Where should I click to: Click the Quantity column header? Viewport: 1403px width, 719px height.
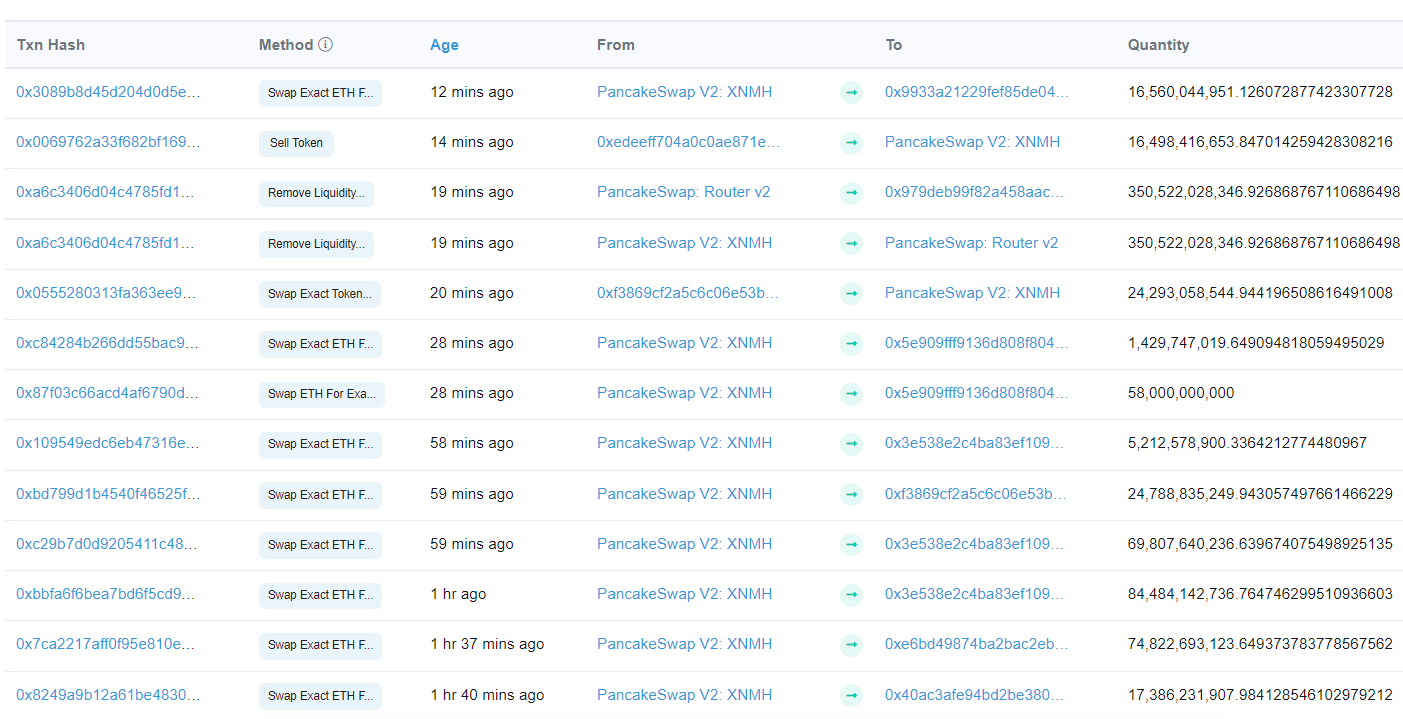tap(1159, 45)
